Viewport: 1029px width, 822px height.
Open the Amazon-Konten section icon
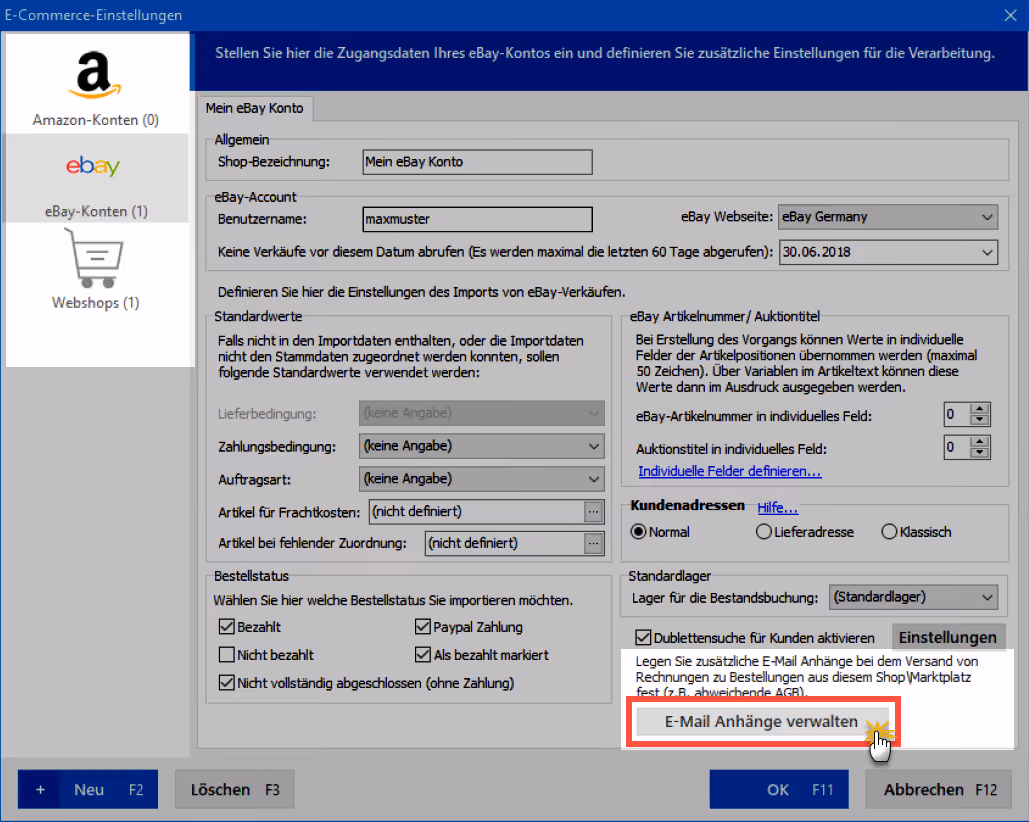(95, 75)
